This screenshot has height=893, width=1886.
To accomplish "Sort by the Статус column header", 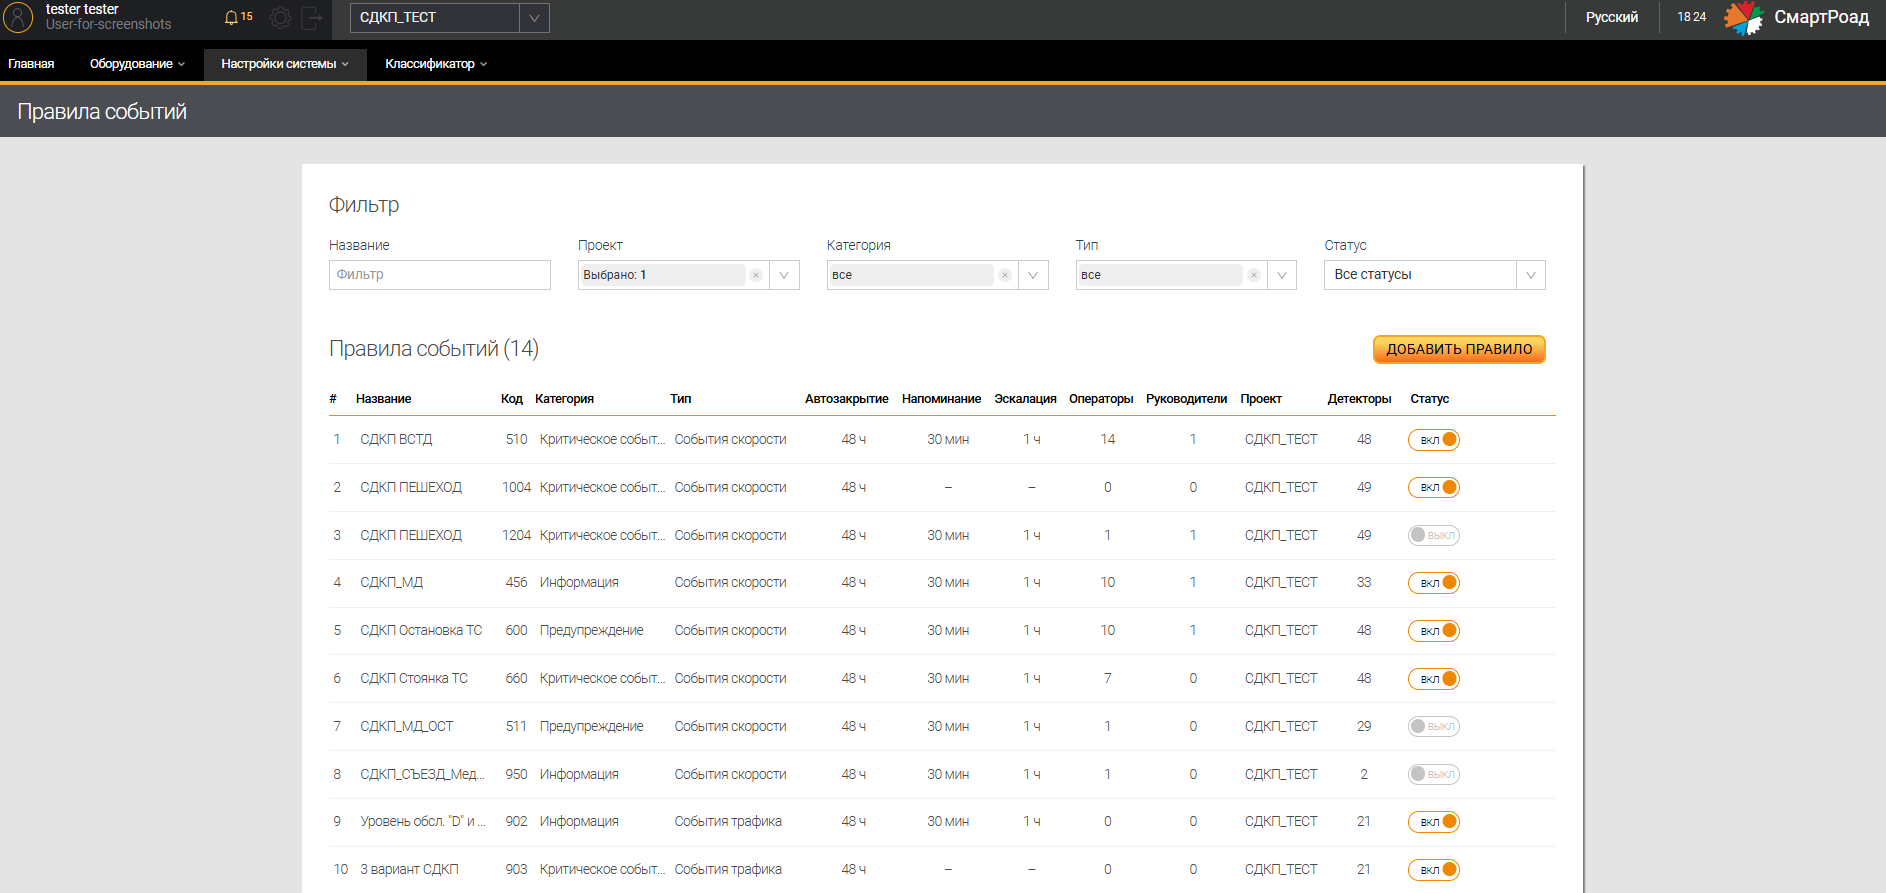I will pyautogui.click(x=1429, y=399).
